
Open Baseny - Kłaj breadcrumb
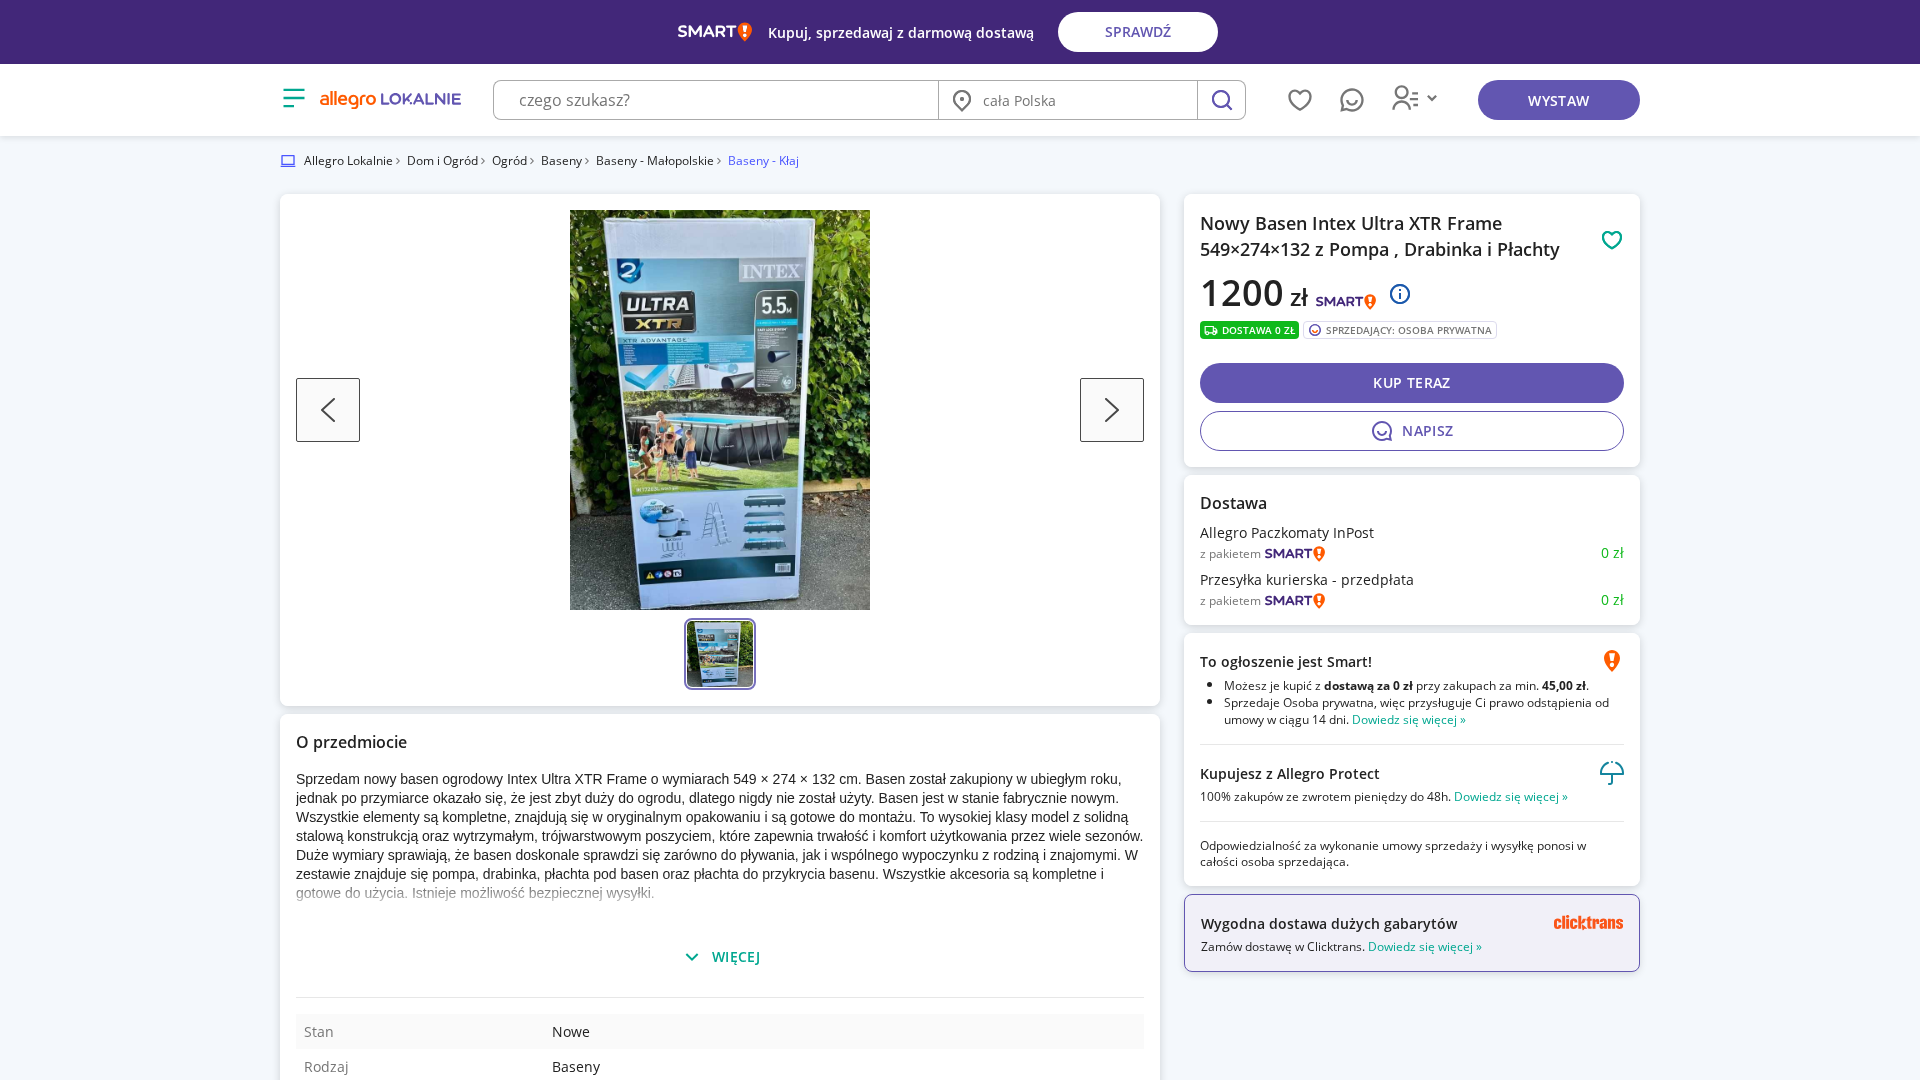click(x=763, y=161)
